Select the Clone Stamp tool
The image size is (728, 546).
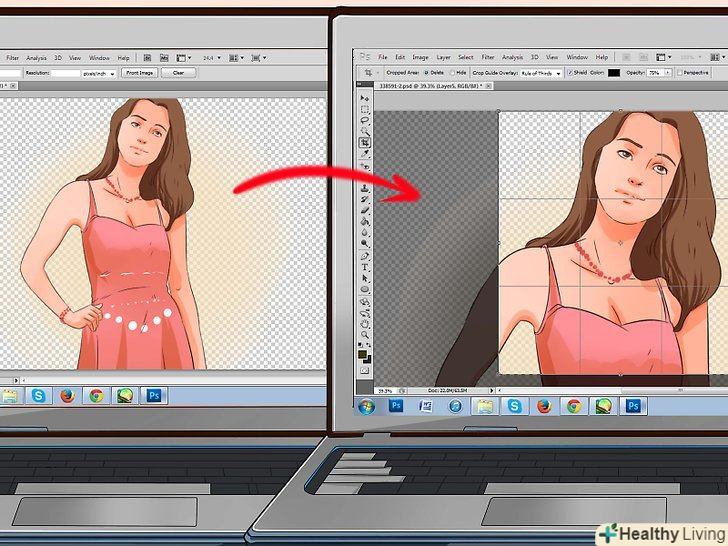pos(365,188)
